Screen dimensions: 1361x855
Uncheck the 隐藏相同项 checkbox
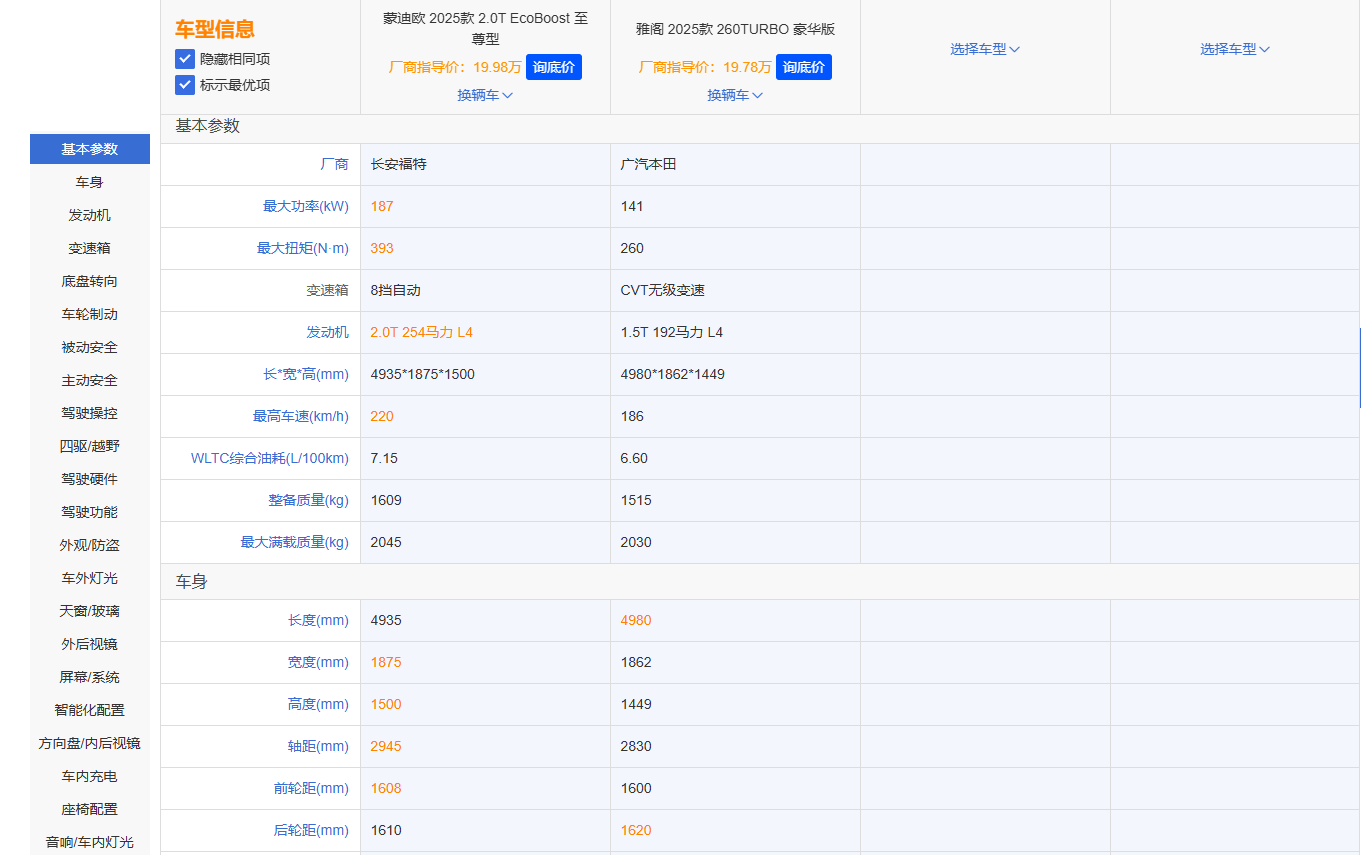coord(185,59)
